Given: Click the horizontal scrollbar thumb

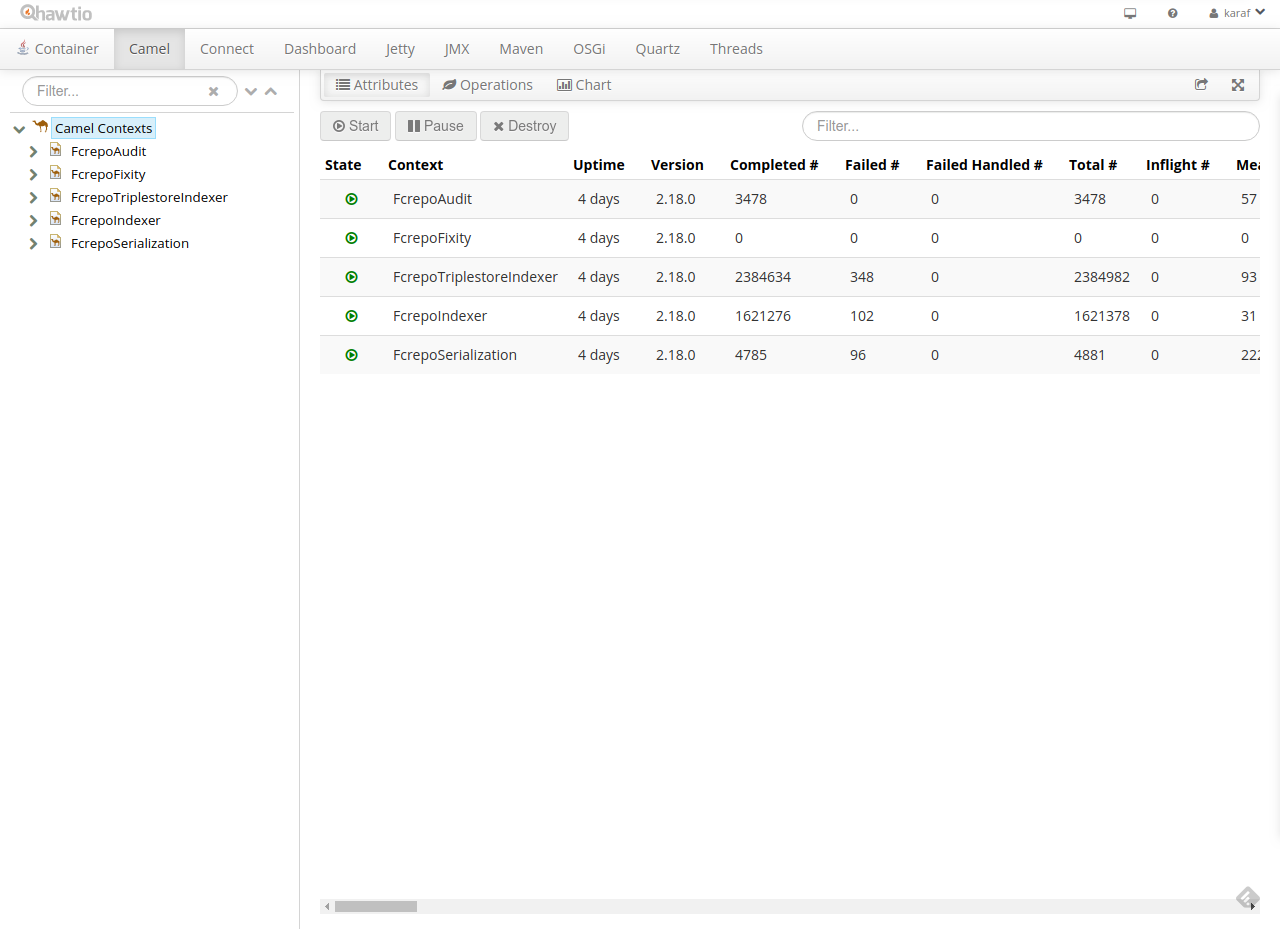Looking at the screenshot, I should [376, 907].
